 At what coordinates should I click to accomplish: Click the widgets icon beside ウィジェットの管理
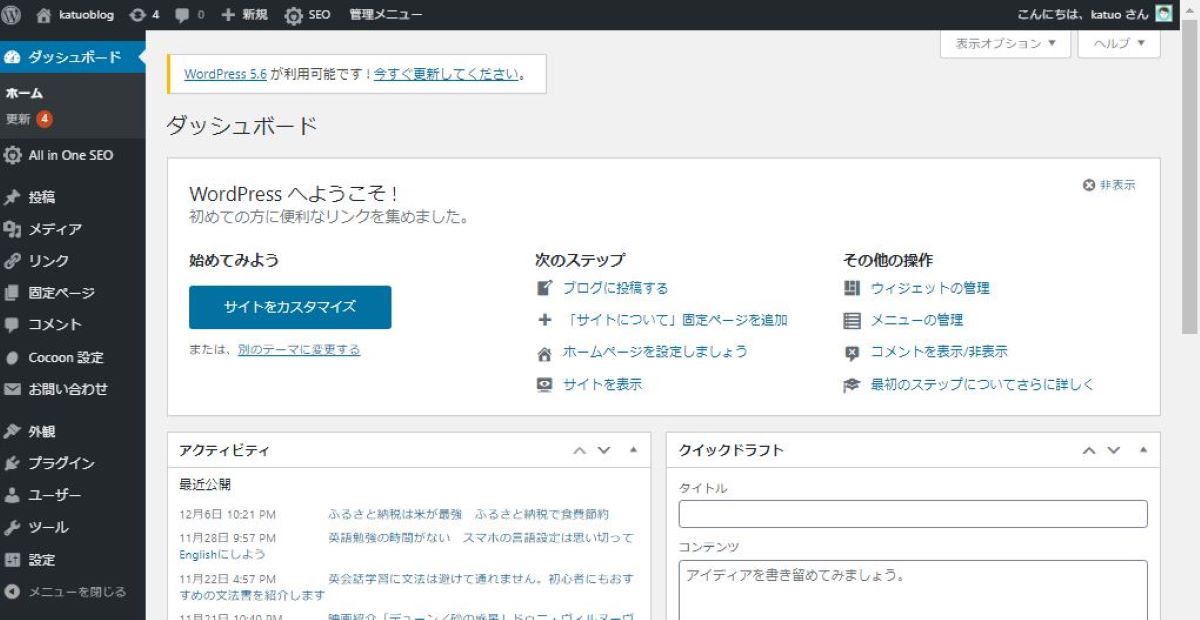(x=852, y=288)
